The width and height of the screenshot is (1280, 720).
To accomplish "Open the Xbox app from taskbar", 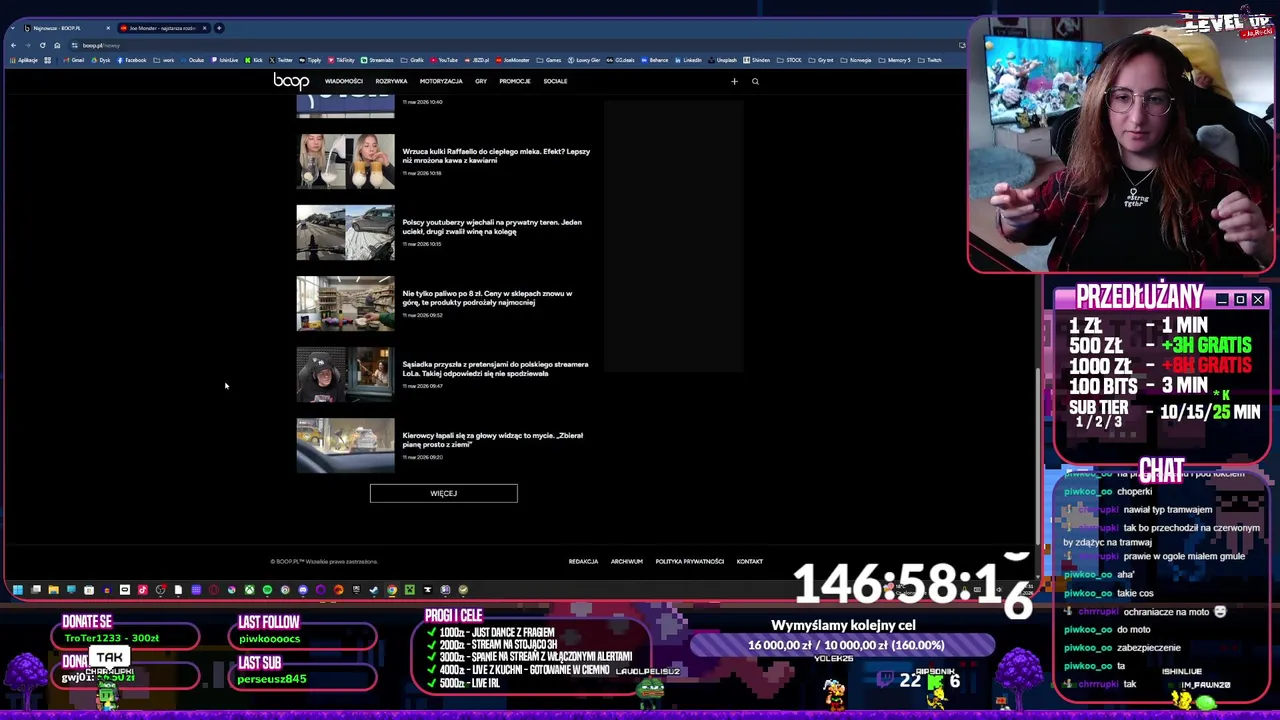I will [249, 590].
